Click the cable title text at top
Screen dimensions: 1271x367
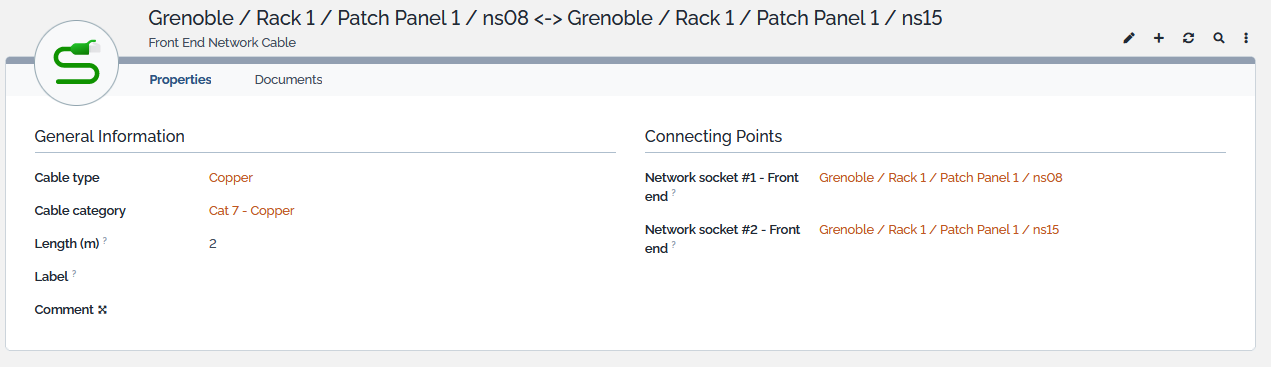[545, 18]
